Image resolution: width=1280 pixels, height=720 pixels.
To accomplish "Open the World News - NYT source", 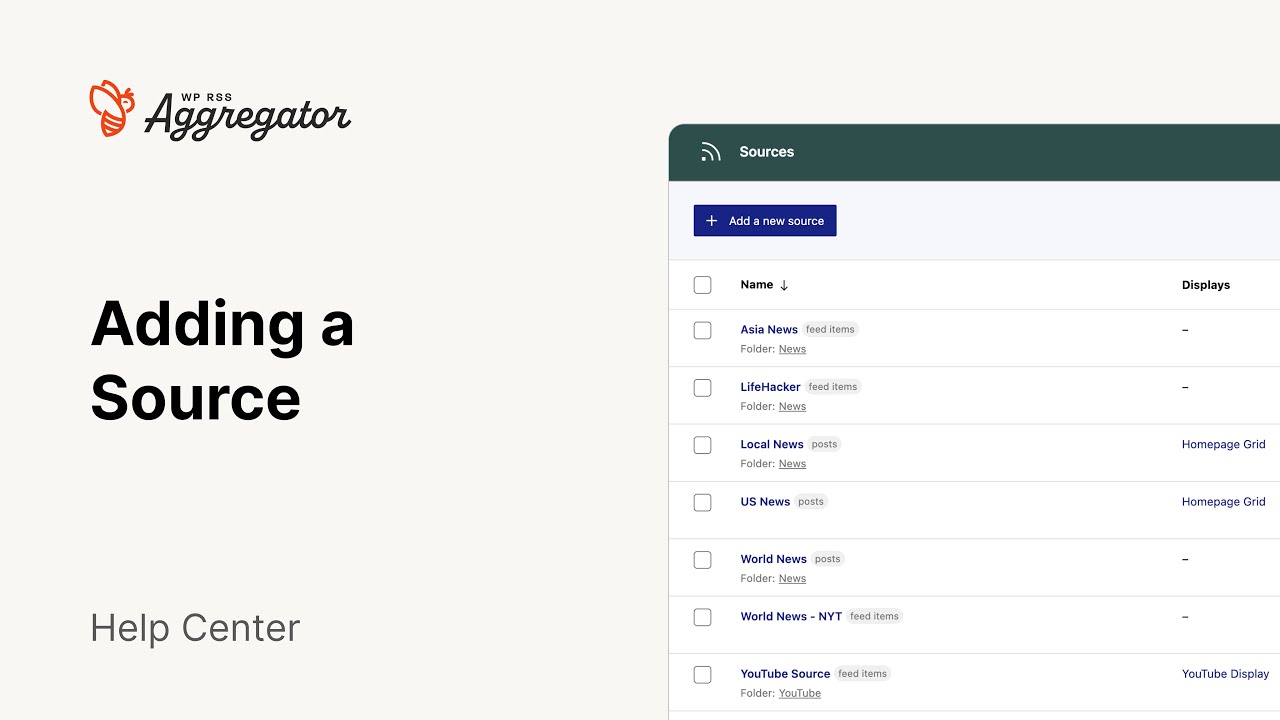I will [791, 617].
